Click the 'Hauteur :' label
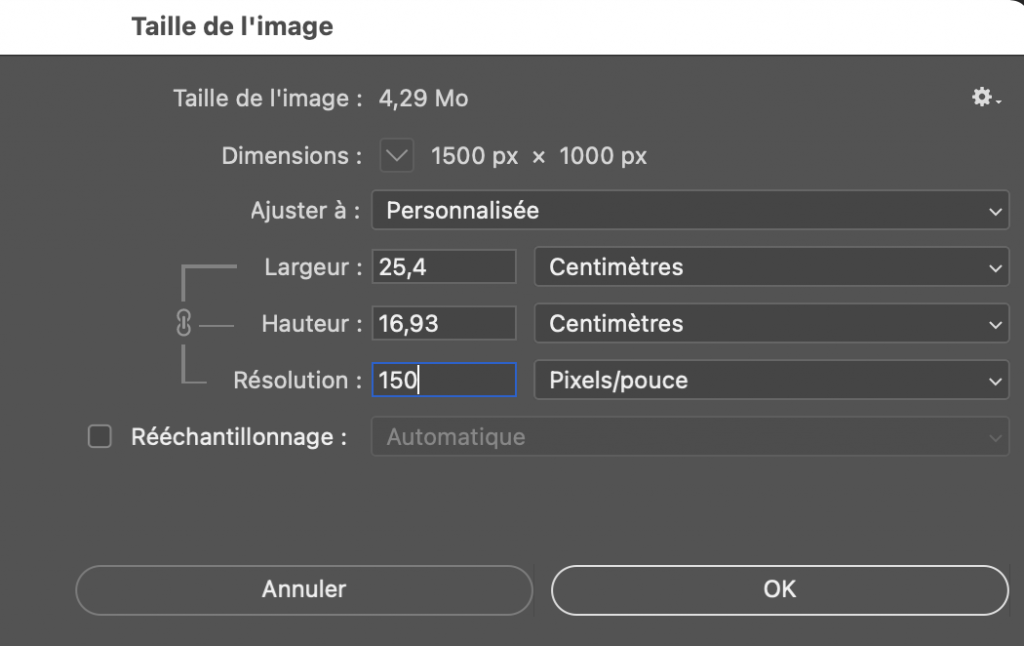Image resolution: width=1024 pixels, height=646 pixels. 310,324
